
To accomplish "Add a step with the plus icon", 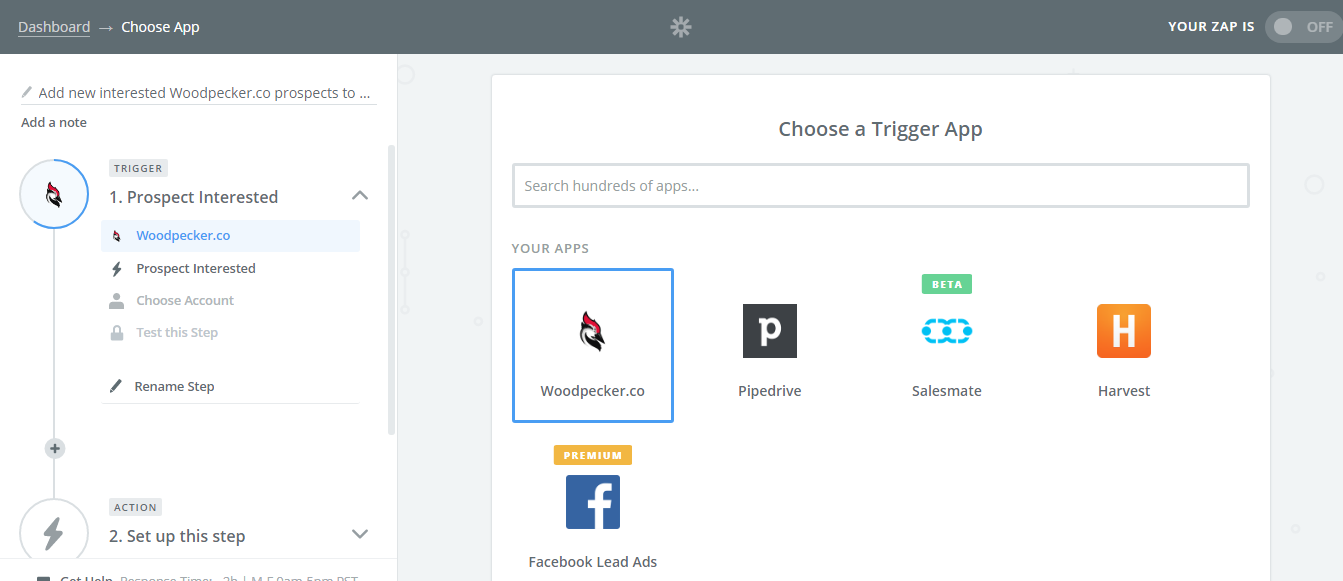I will (55, 449).
